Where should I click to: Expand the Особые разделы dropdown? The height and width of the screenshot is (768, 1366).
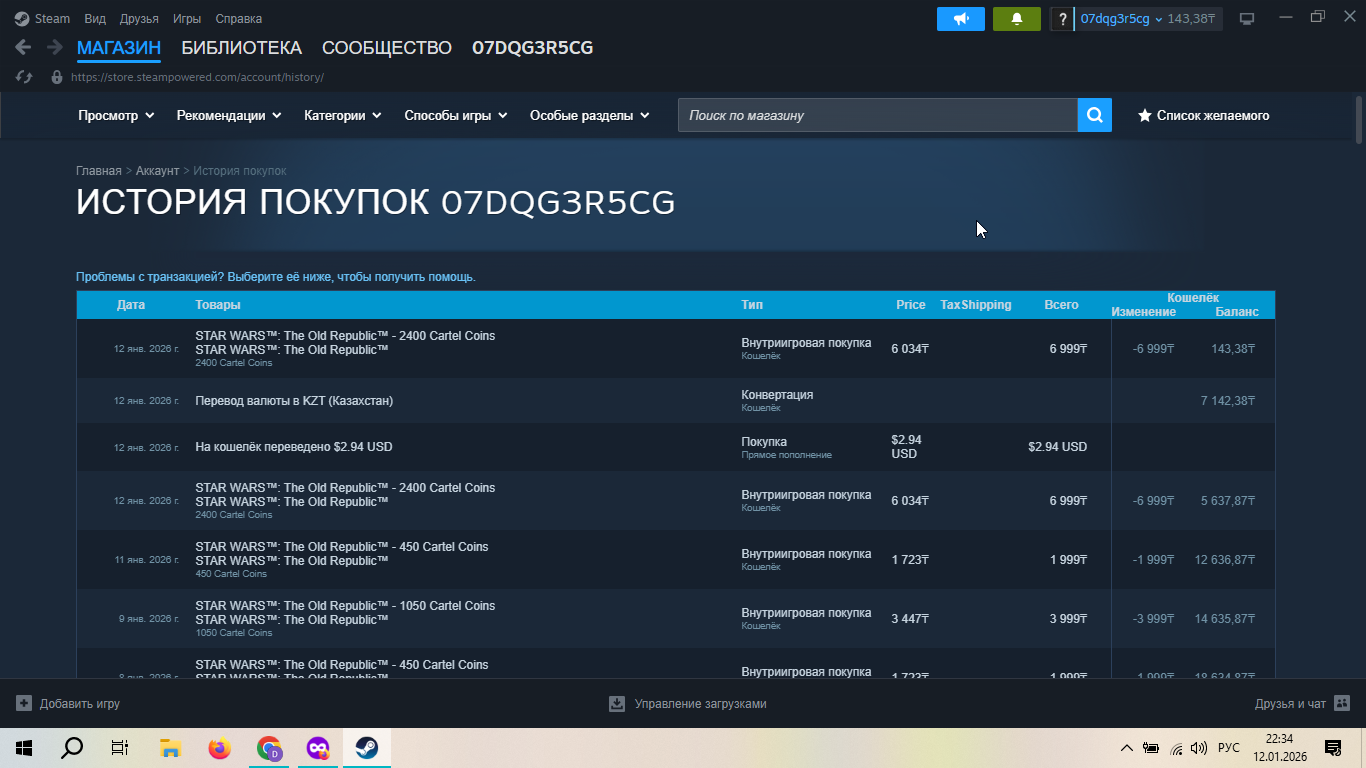coord(590,115)
